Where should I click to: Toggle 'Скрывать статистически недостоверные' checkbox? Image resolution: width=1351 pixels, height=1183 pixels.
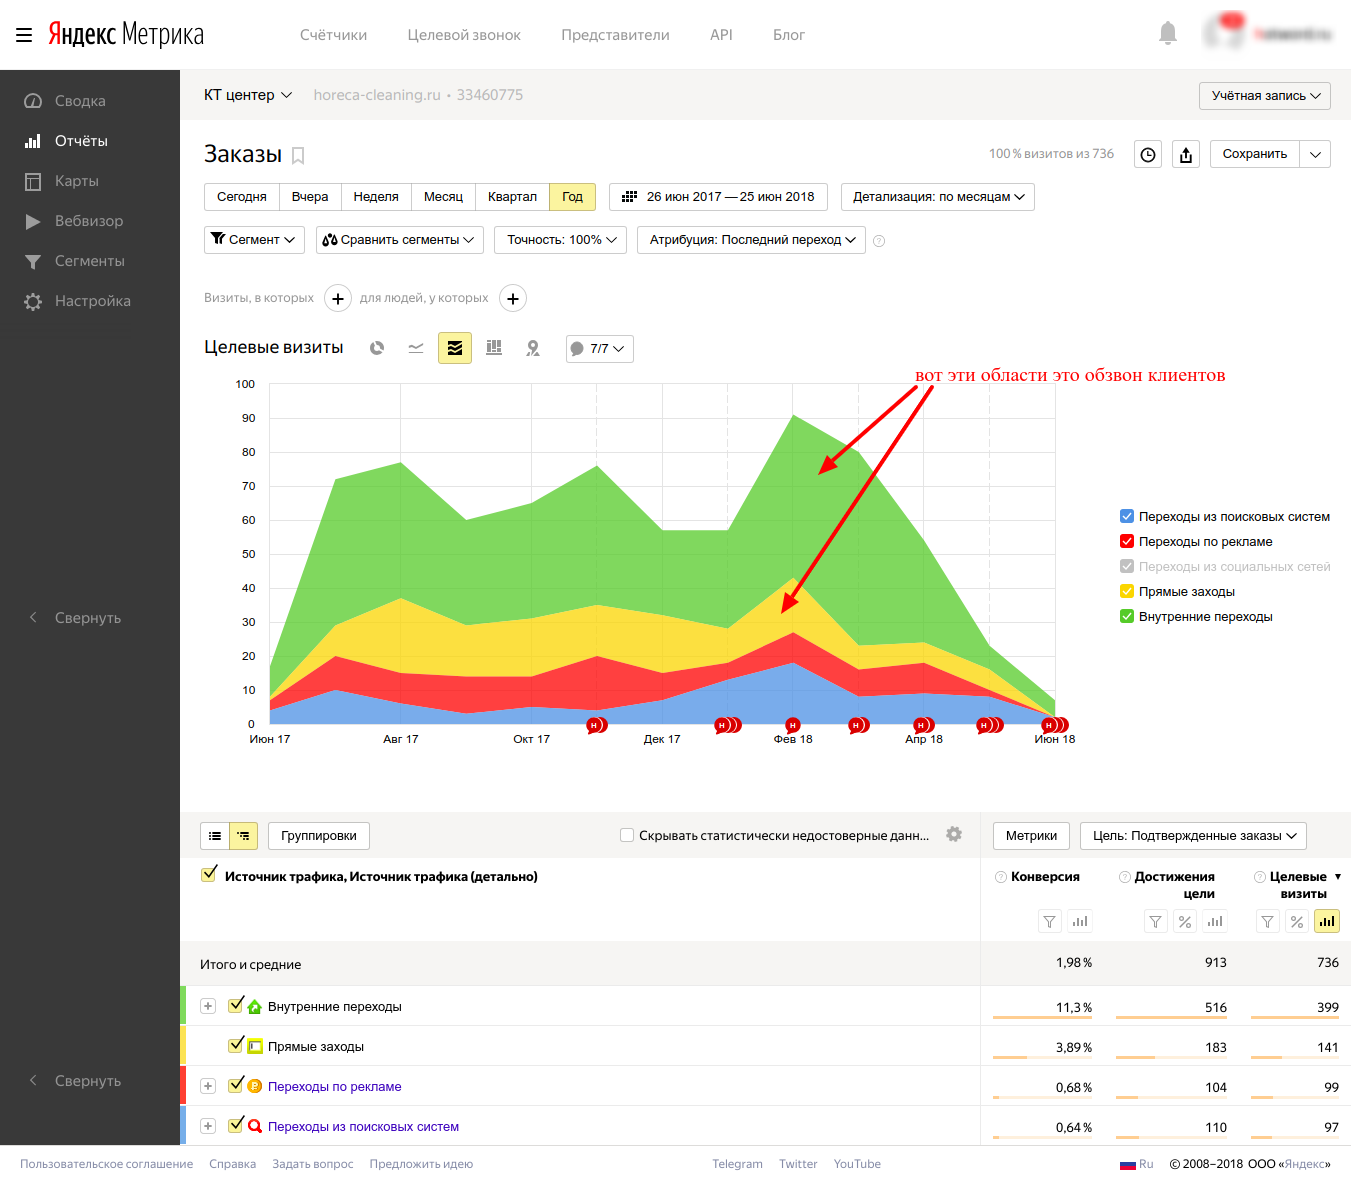[627, 835]
